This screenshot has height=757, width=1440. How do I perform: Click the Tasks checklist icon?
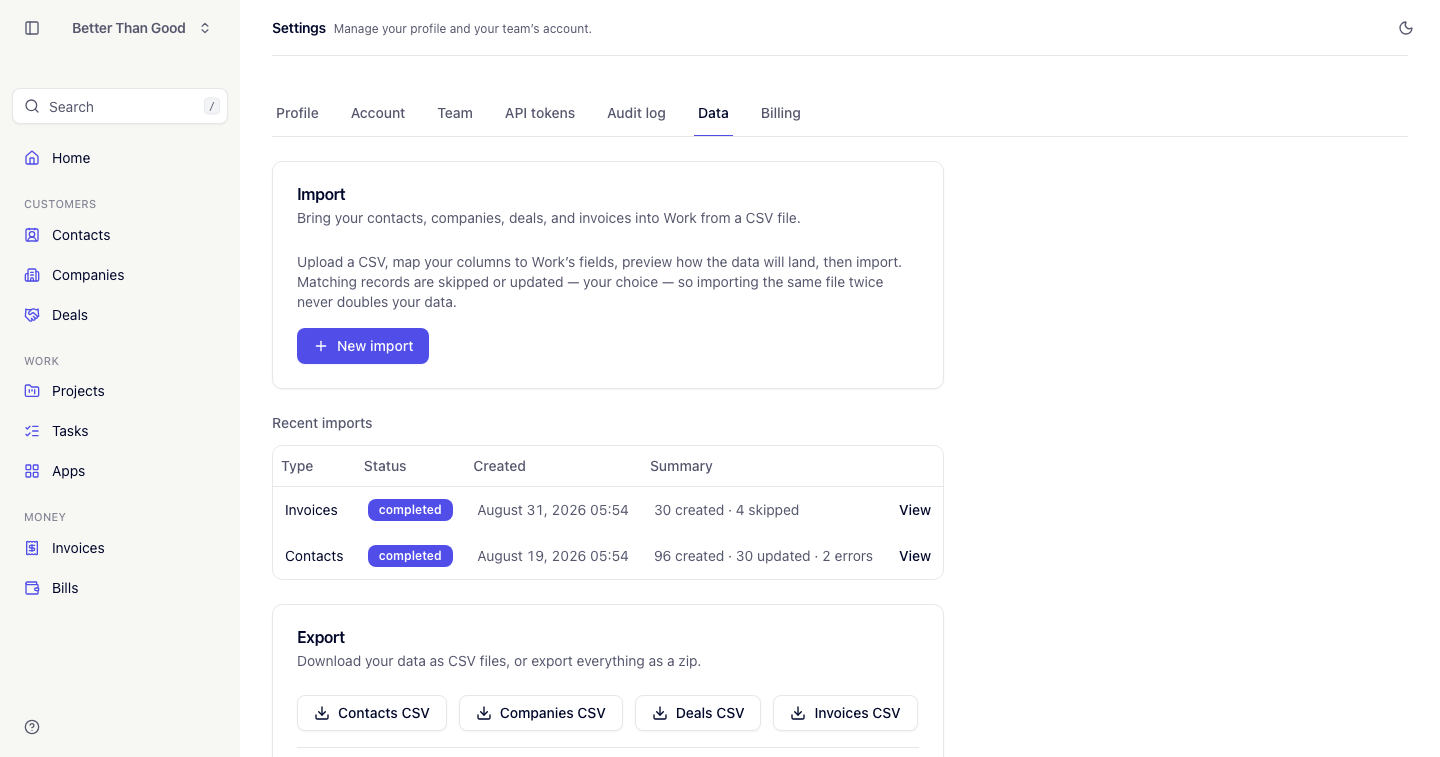[x=32, y=431]
